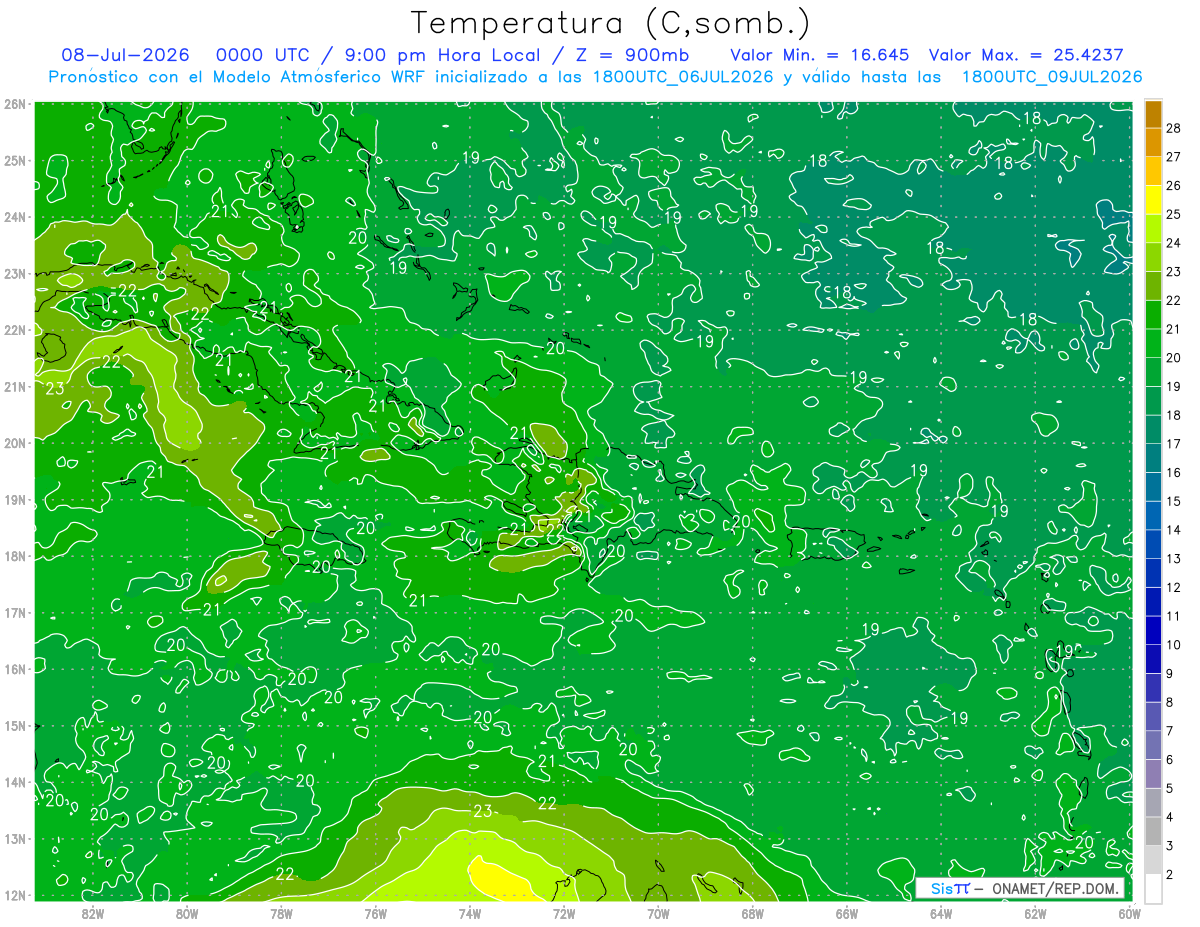Click the 14N latitude axis label
The image size is (1200, 927).
(14, 782)
